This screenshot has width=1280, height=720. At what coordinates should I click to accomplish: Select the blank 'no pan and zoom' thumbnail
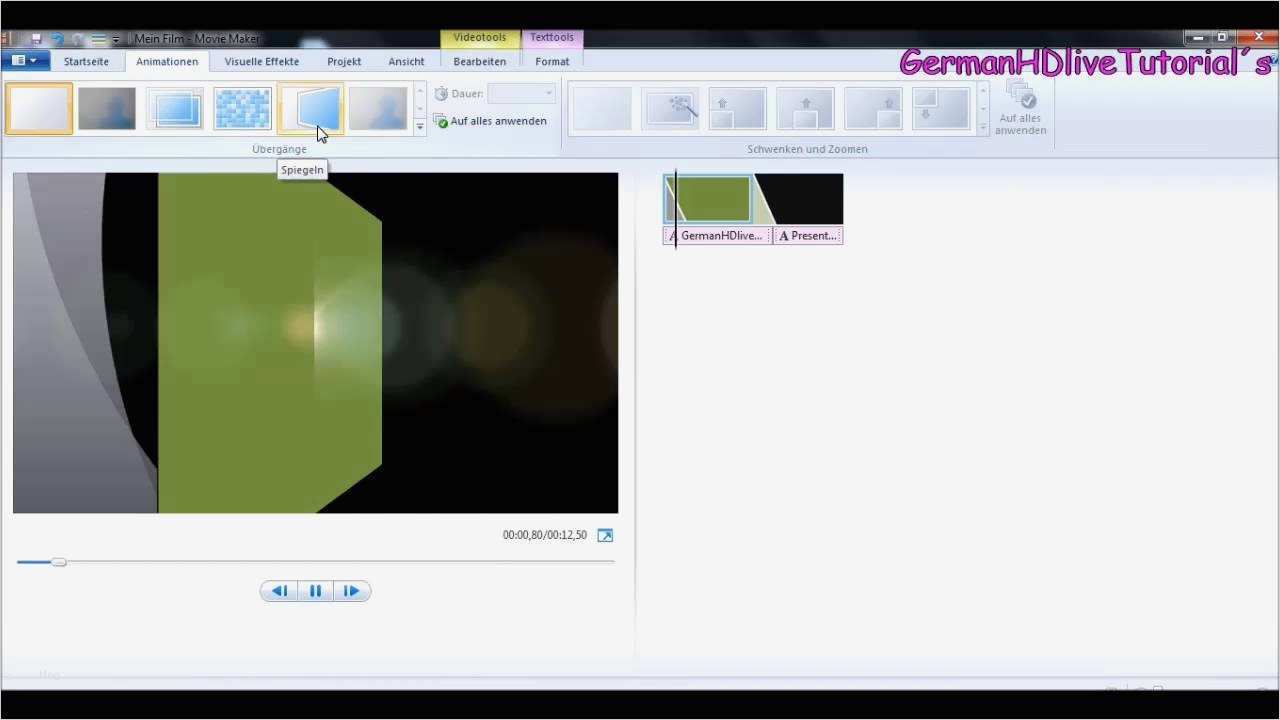(x=602, y=108)
